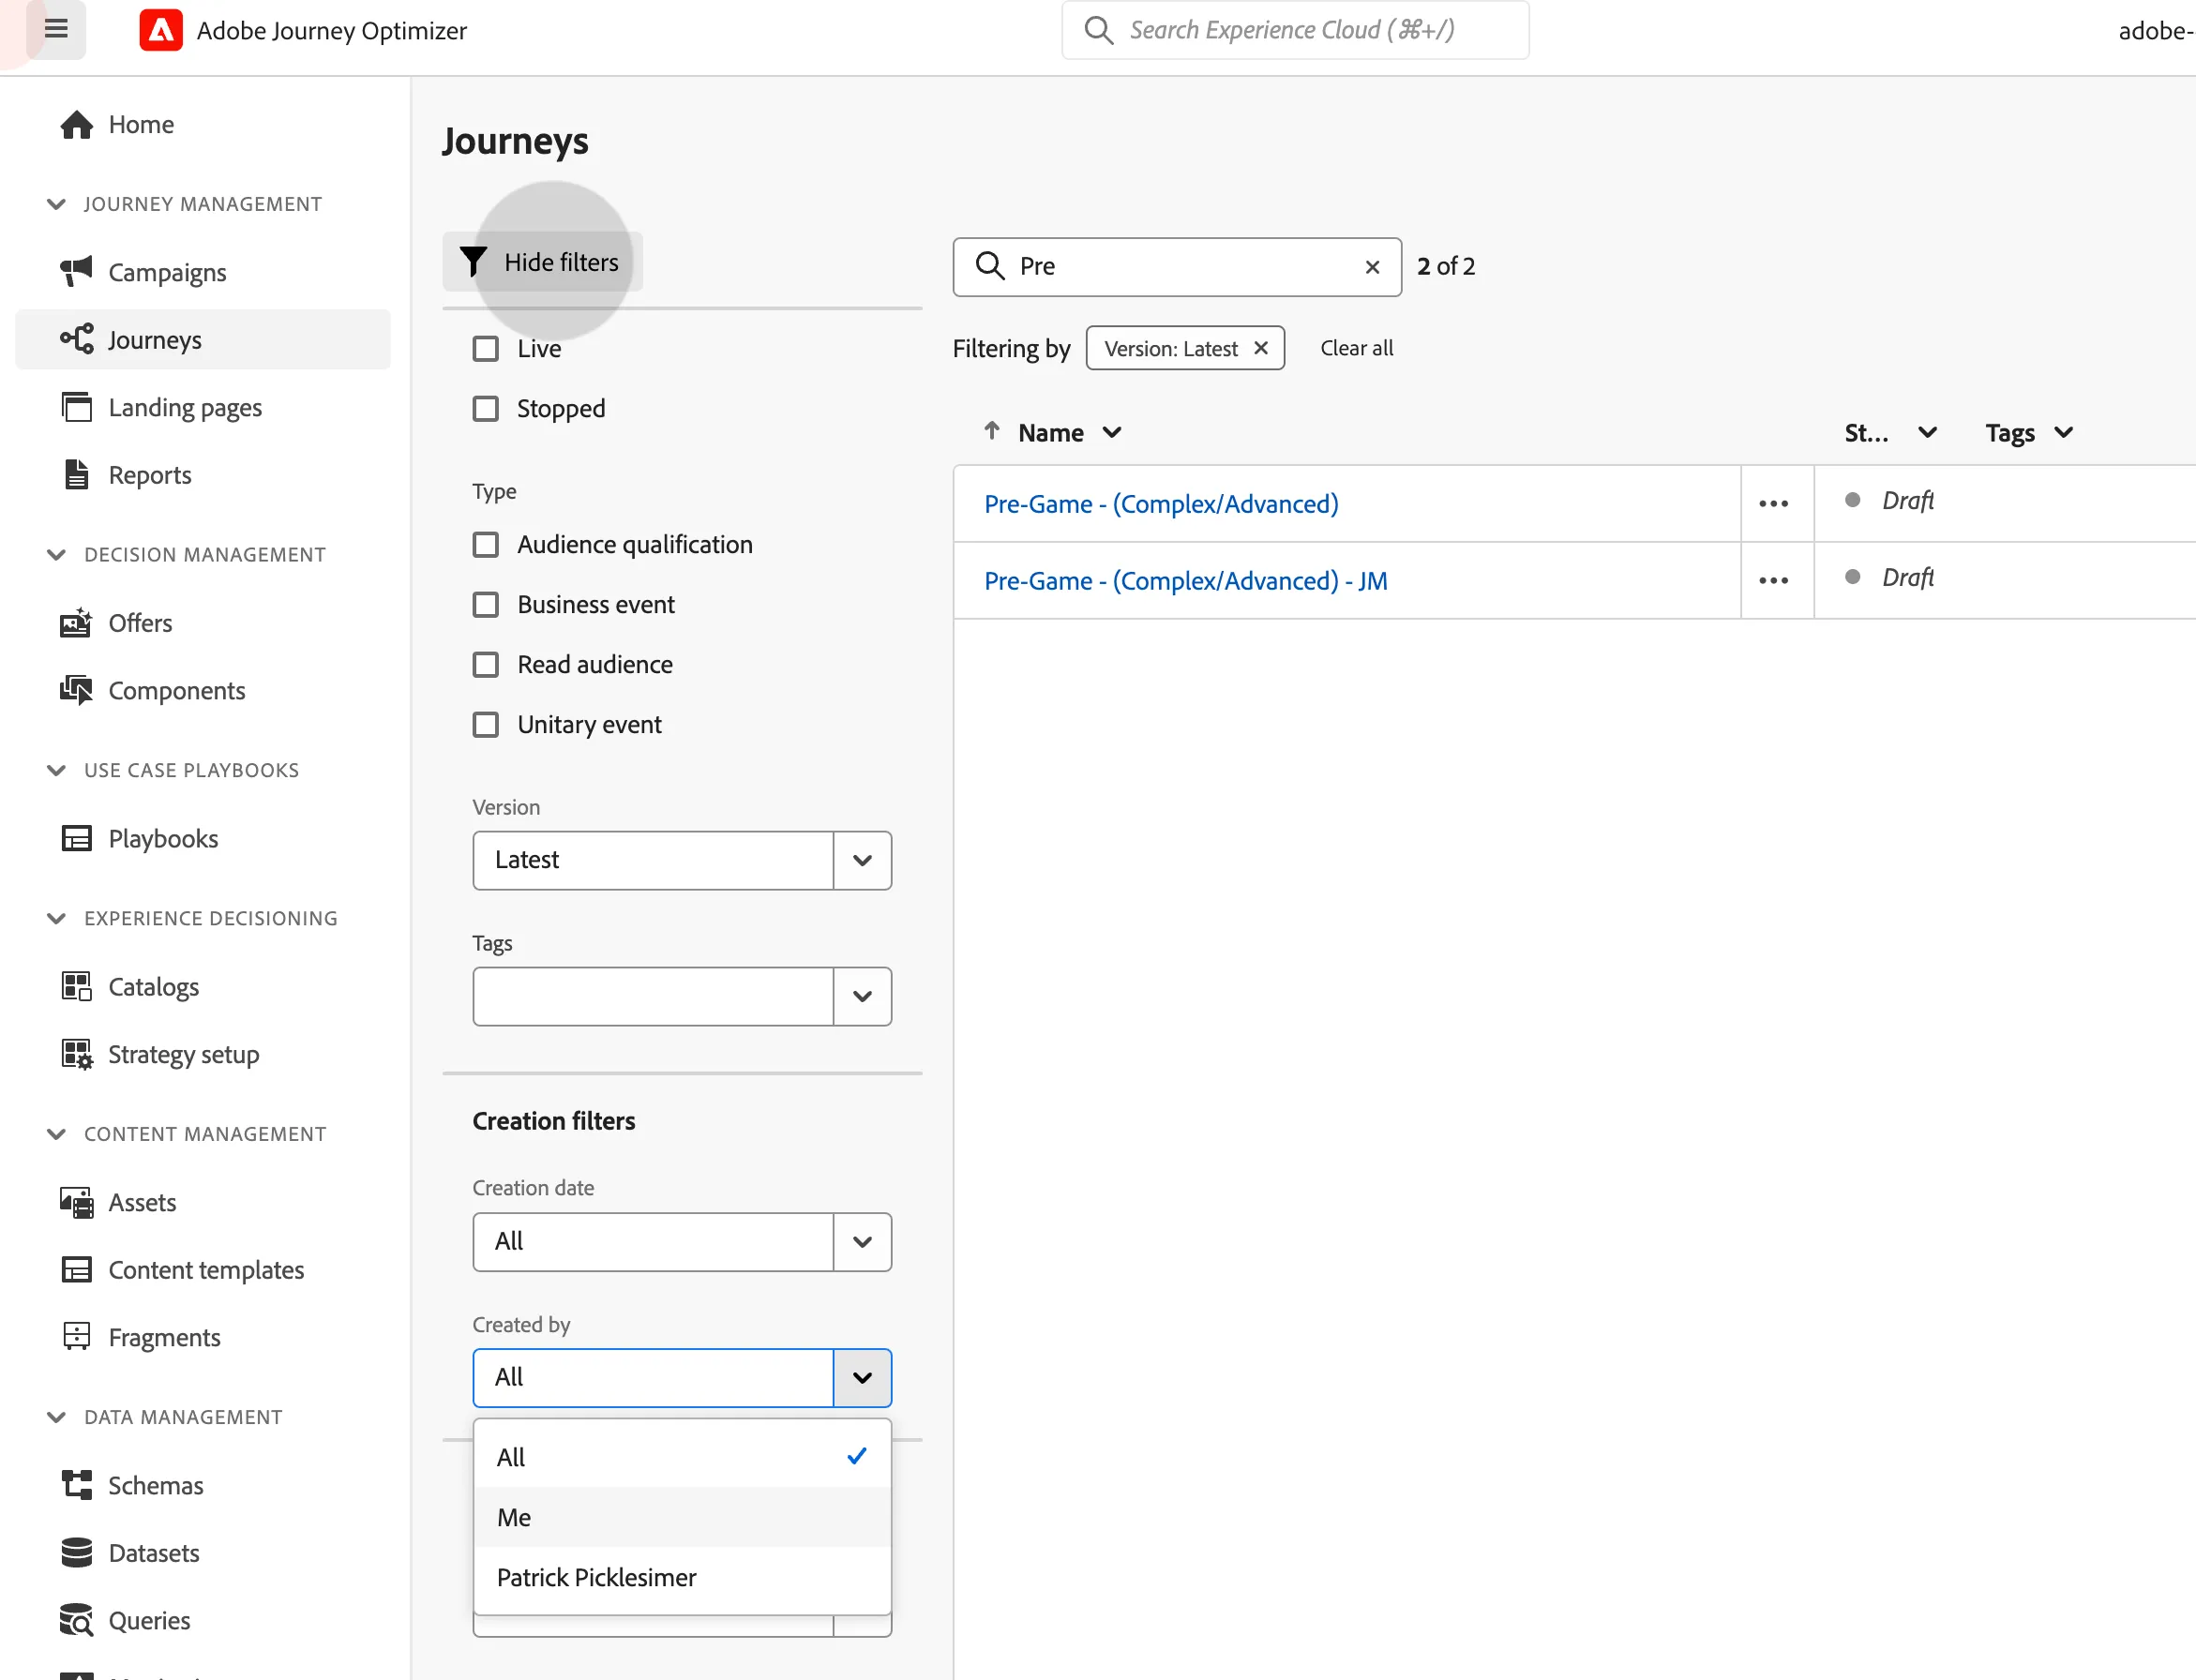This screenshot has height=1680, width=2196.
Task: Select Me in Created by list
Action: click(682, 1518)
